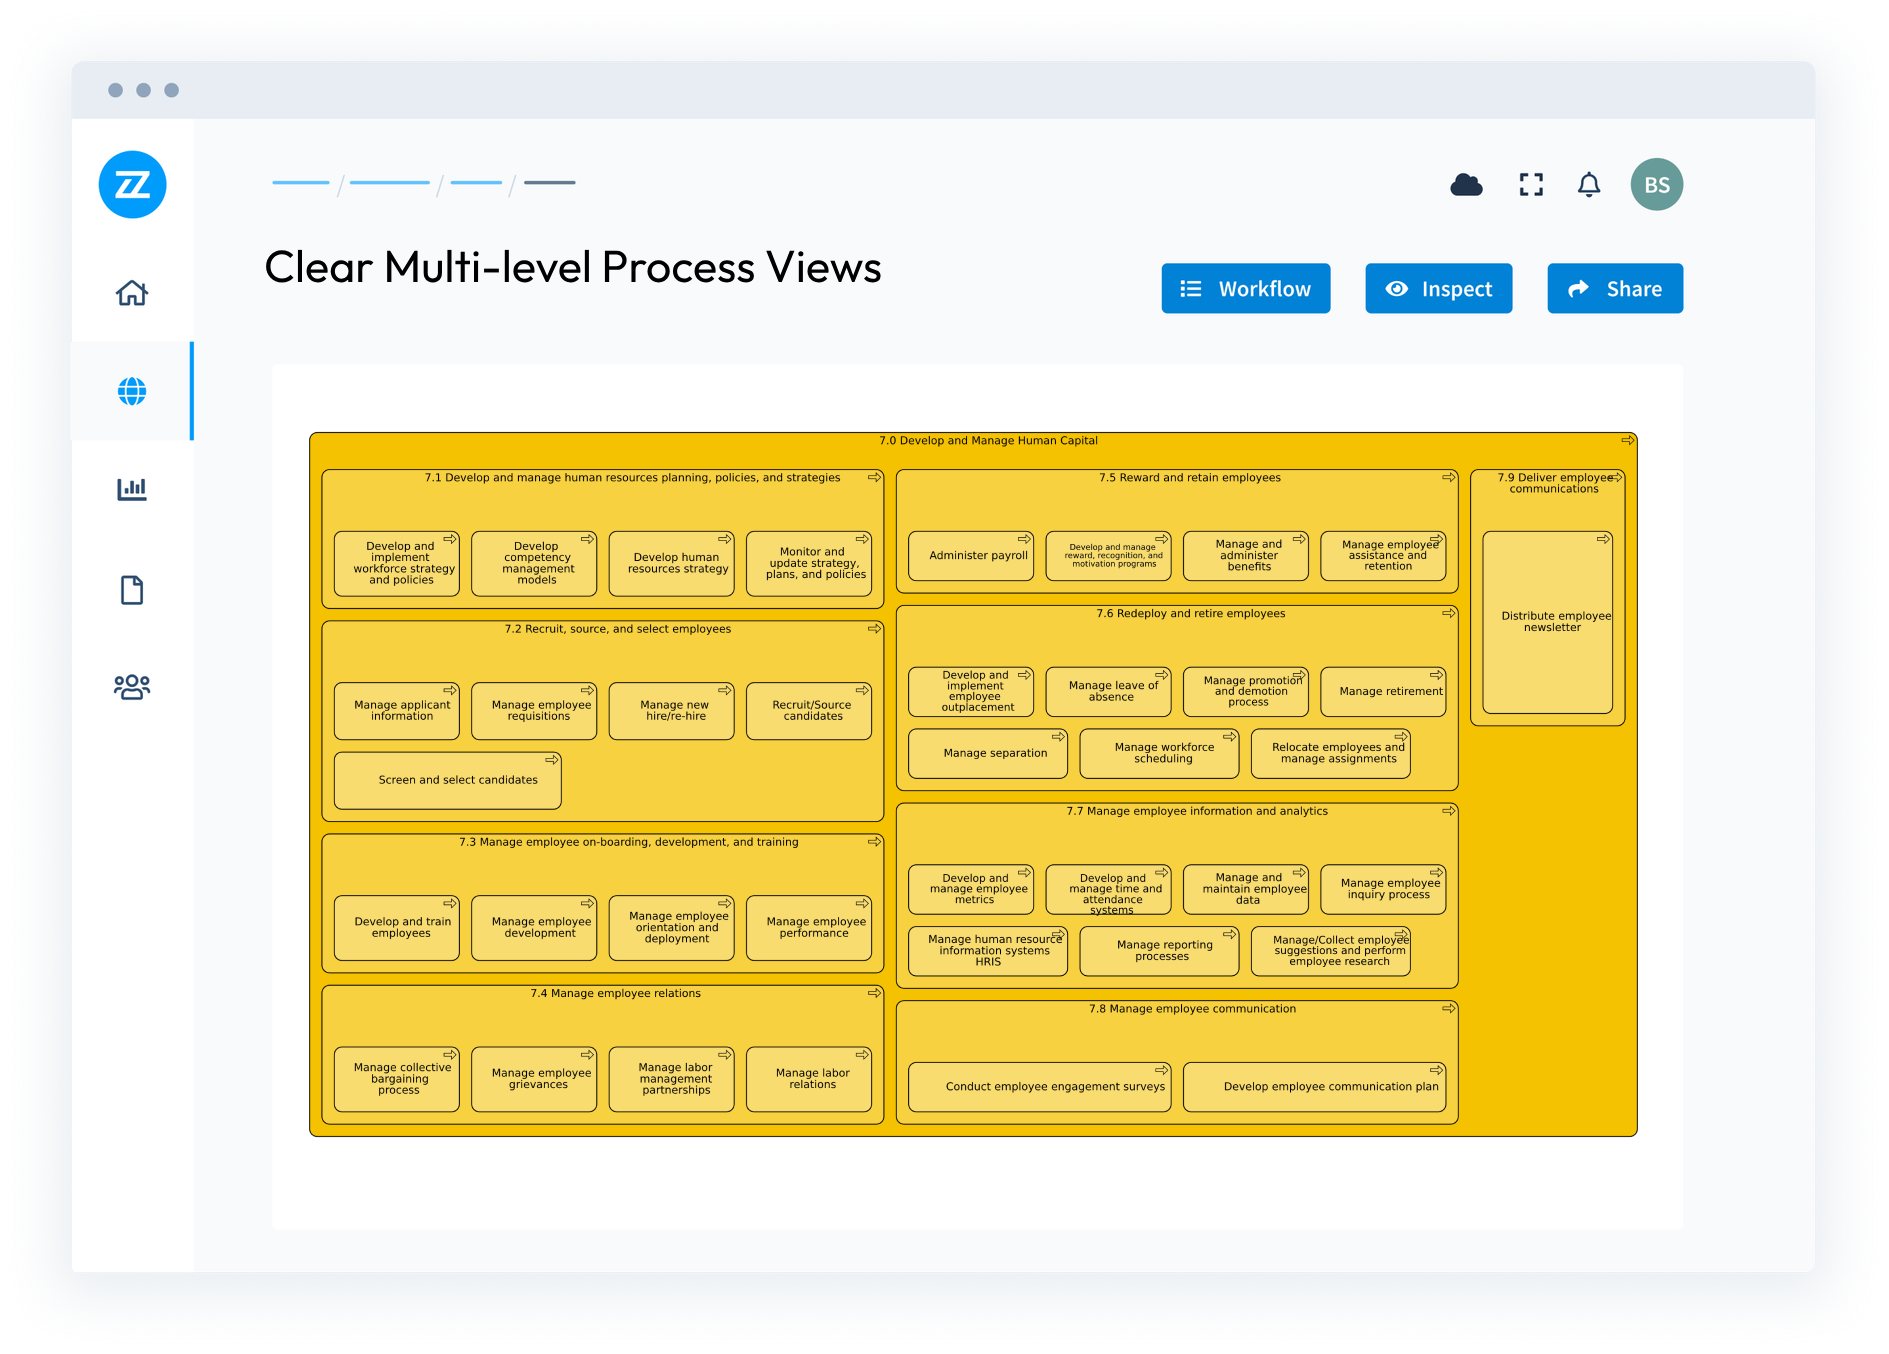Expand the 7.0 Develop and Manage Human Capital arrow
1889x1354 pixels.
pos(1628,441)
